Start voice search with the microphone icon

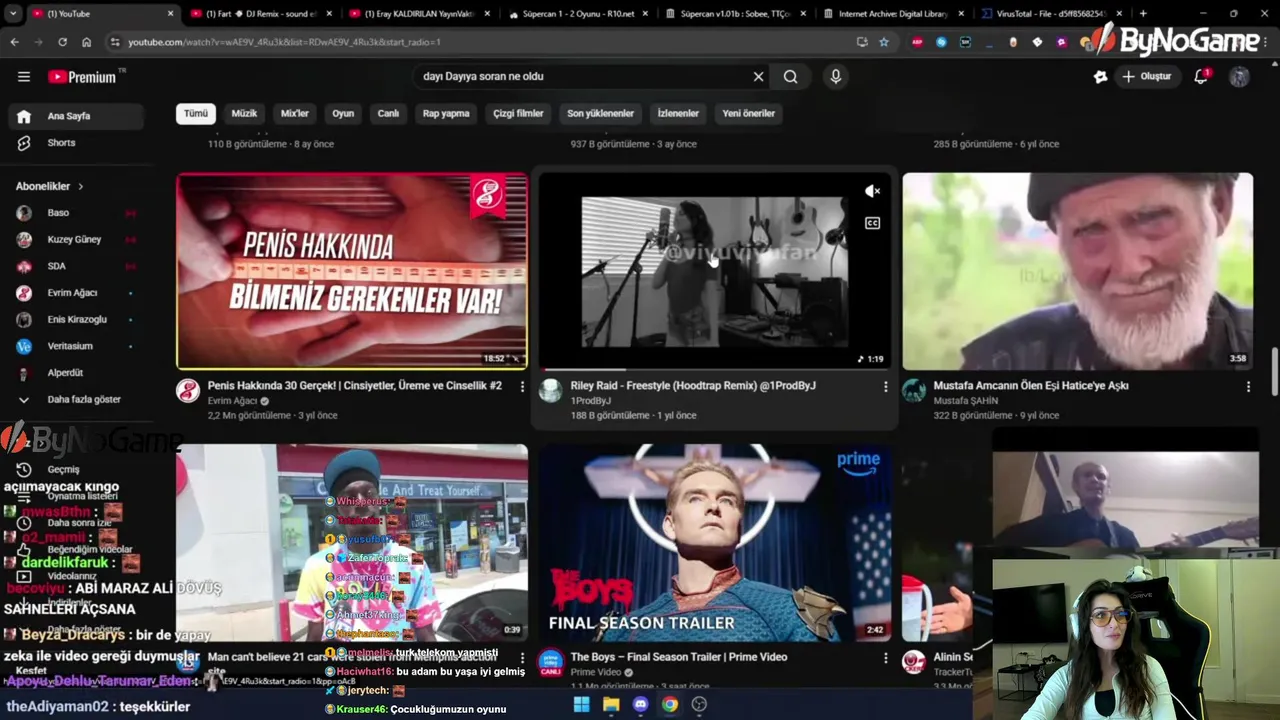pyautogui.click(x=836, y=76)
